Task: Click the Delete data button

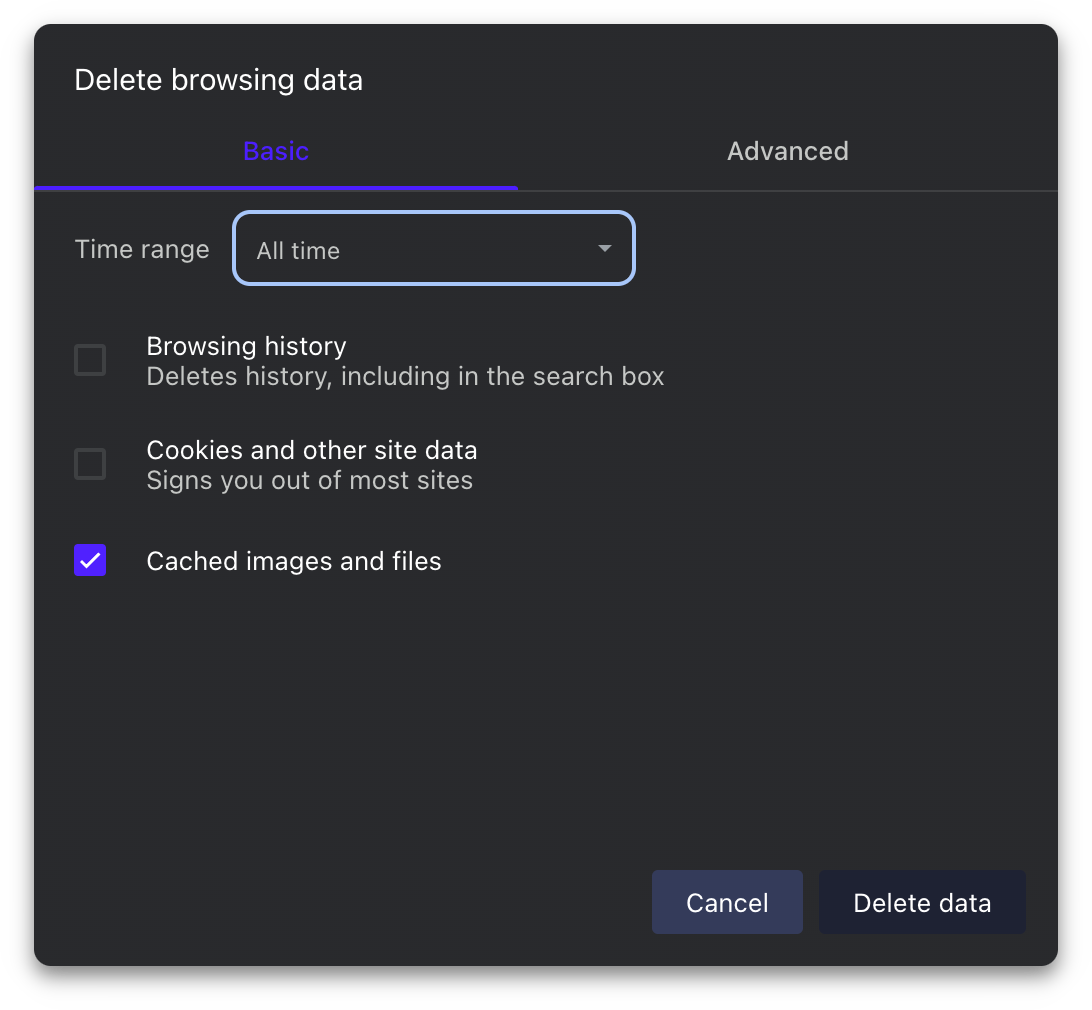Action: tap(921, 902)
